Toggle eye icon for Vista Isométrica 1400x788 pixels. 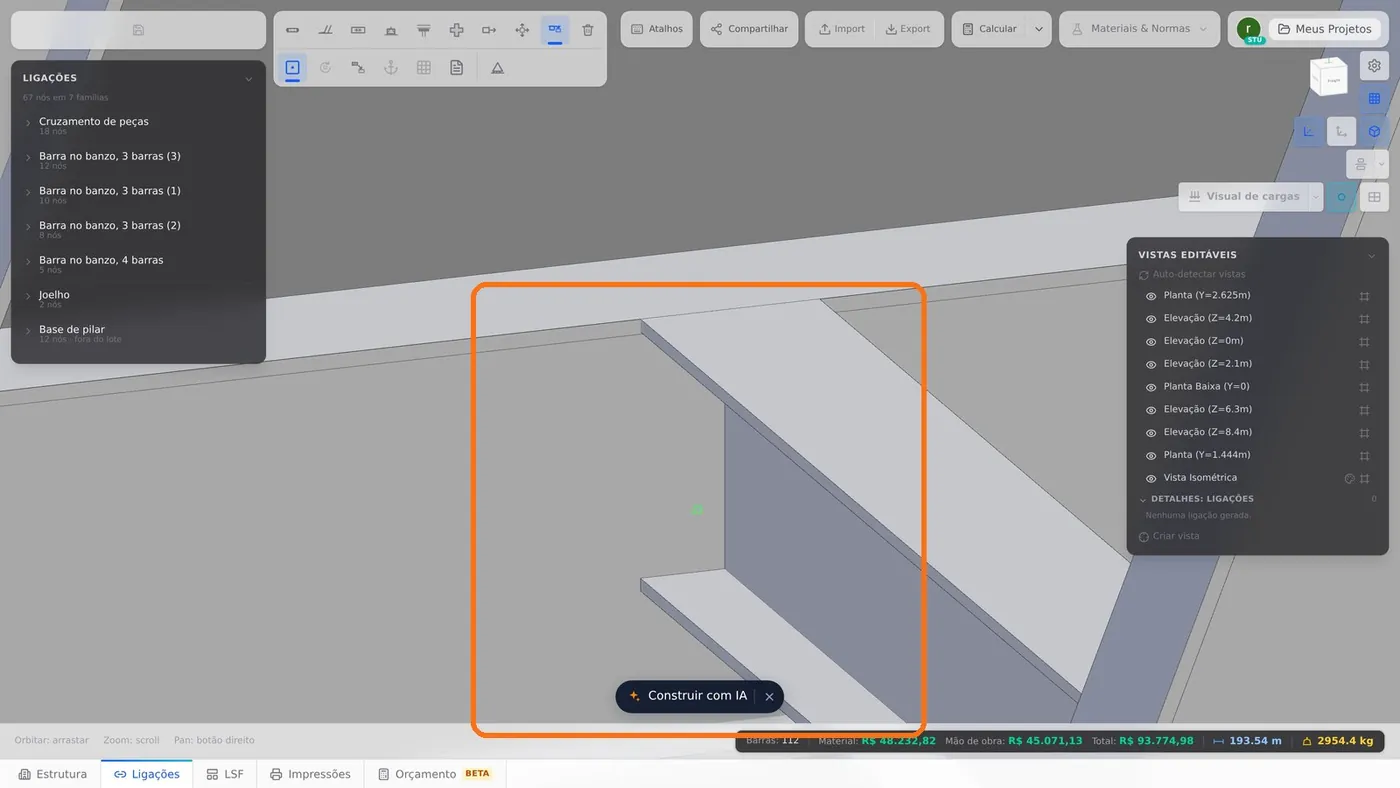(x=1151, y=479)
